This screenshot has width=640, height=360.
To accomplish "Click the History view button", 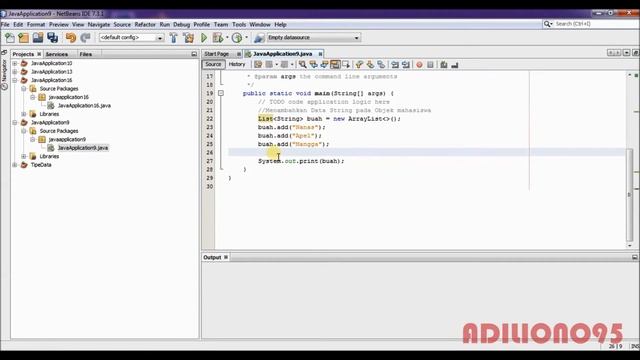I will coord(237,64).
